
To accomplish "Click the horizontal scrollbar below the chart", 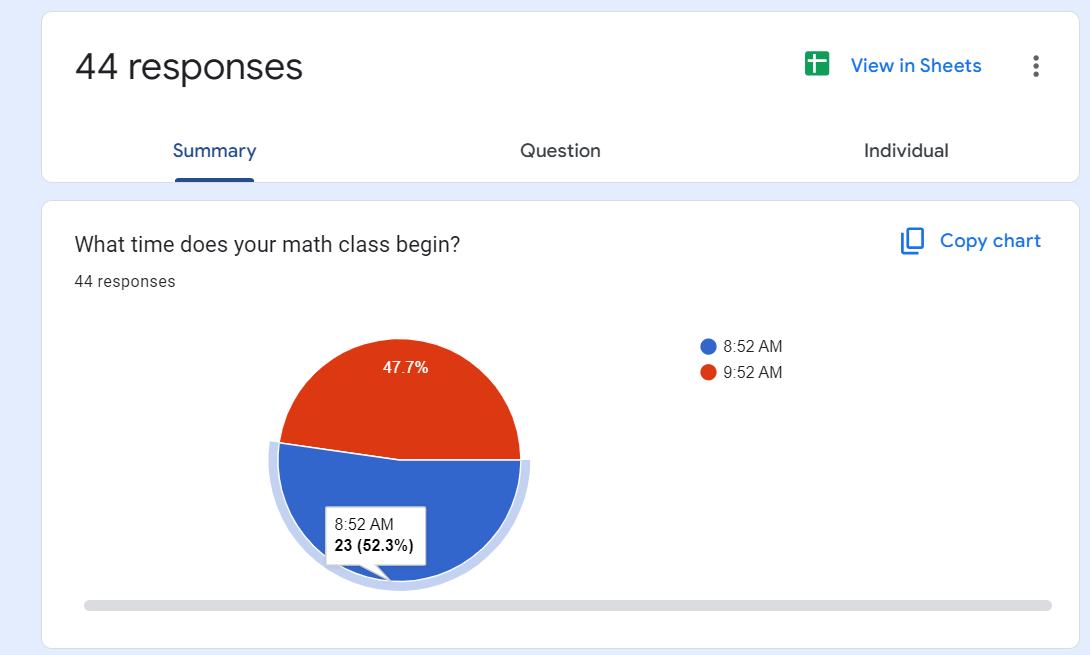I will [x=567, y=605].
